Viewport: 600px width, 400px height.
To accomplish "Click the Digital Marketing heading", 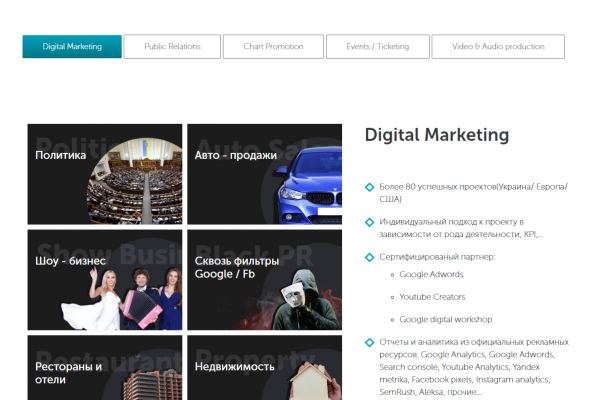I will [x=437, y=135].
